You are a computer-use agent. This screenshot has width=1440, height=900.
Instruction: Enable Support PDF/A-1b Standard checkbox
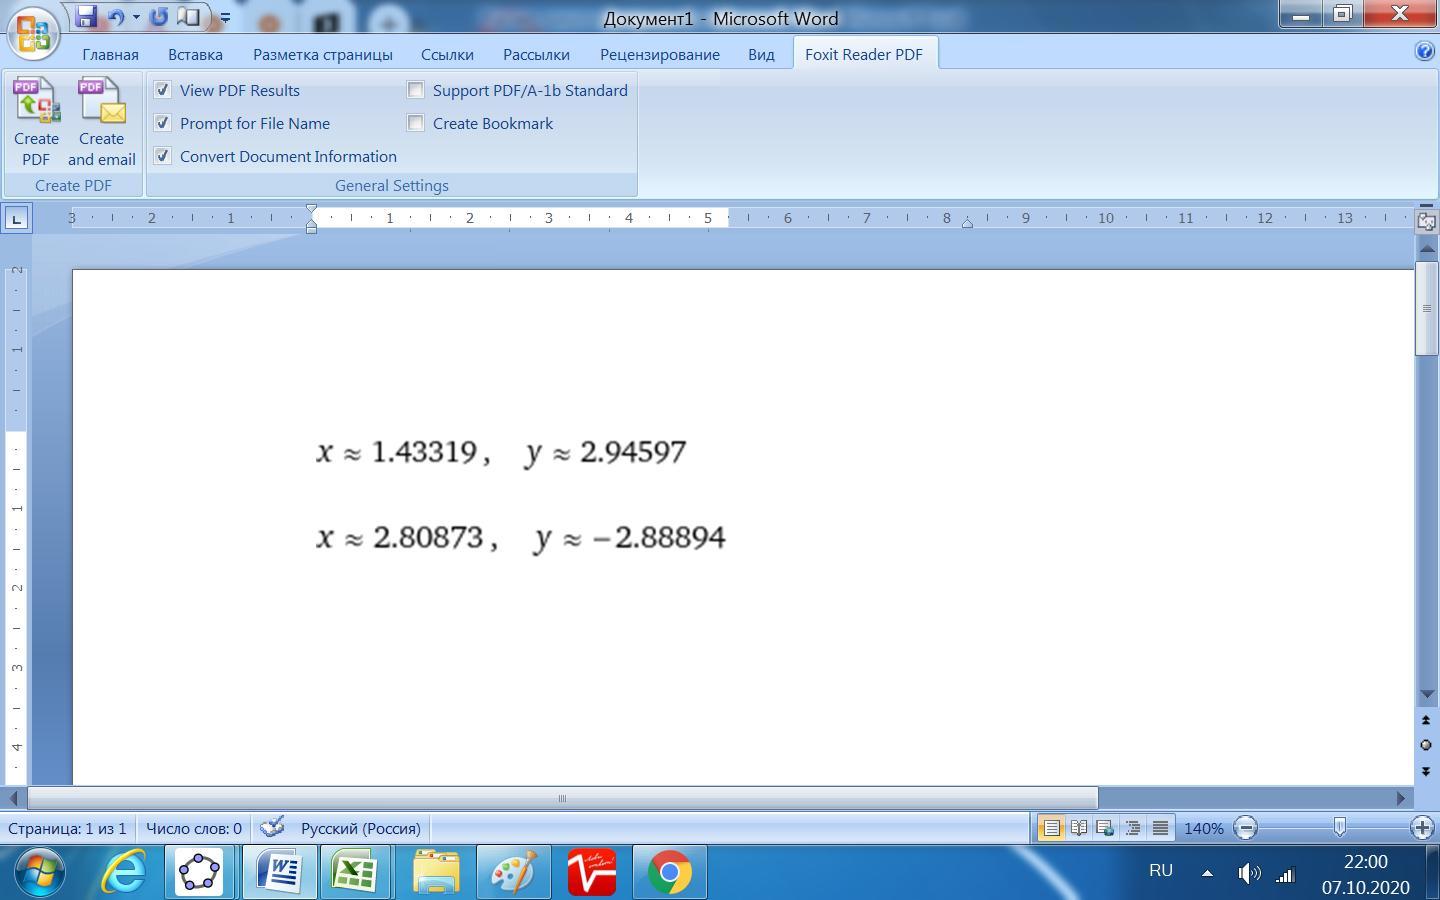416,90
